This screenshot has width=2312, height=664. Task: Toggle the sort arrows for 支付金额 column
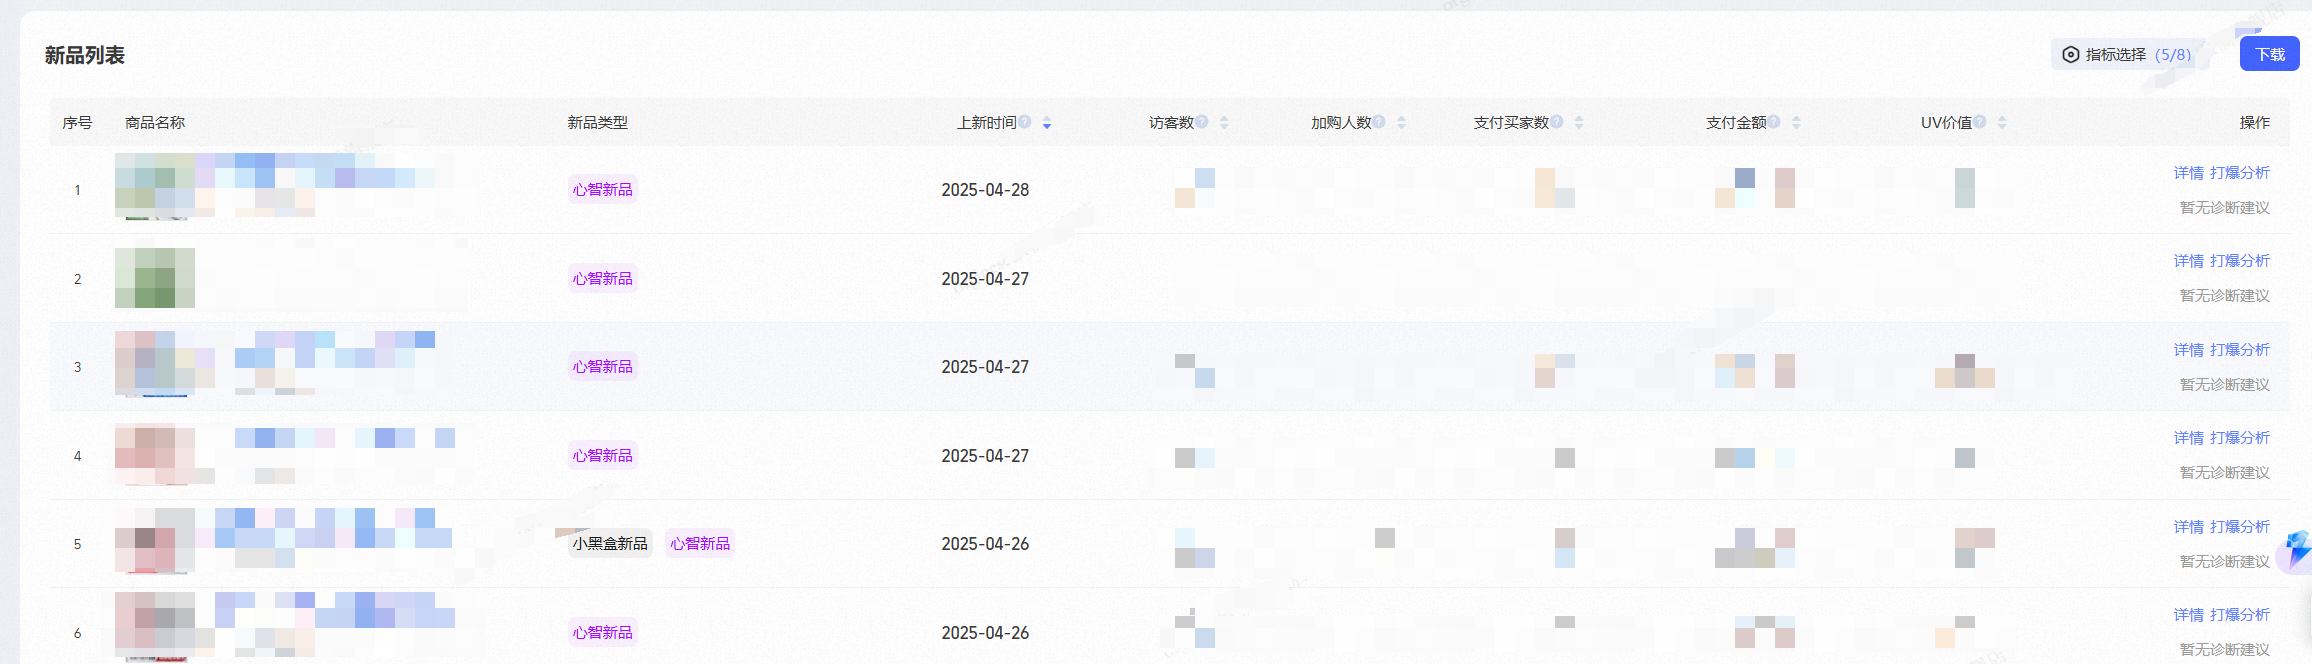pos(1796,123)
